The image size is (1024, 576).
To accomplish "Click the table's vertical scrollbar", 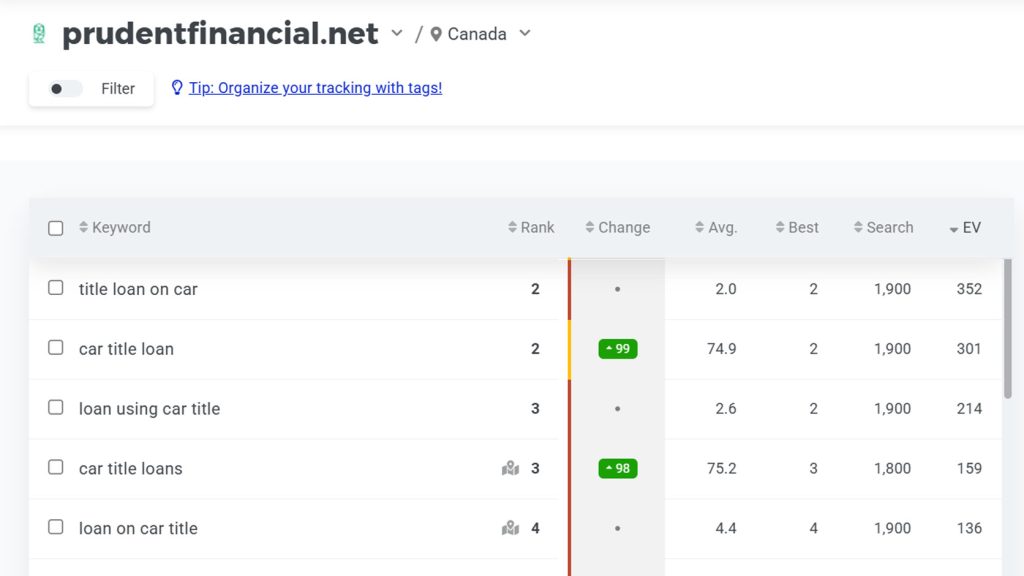I will tap(1008, 328).
